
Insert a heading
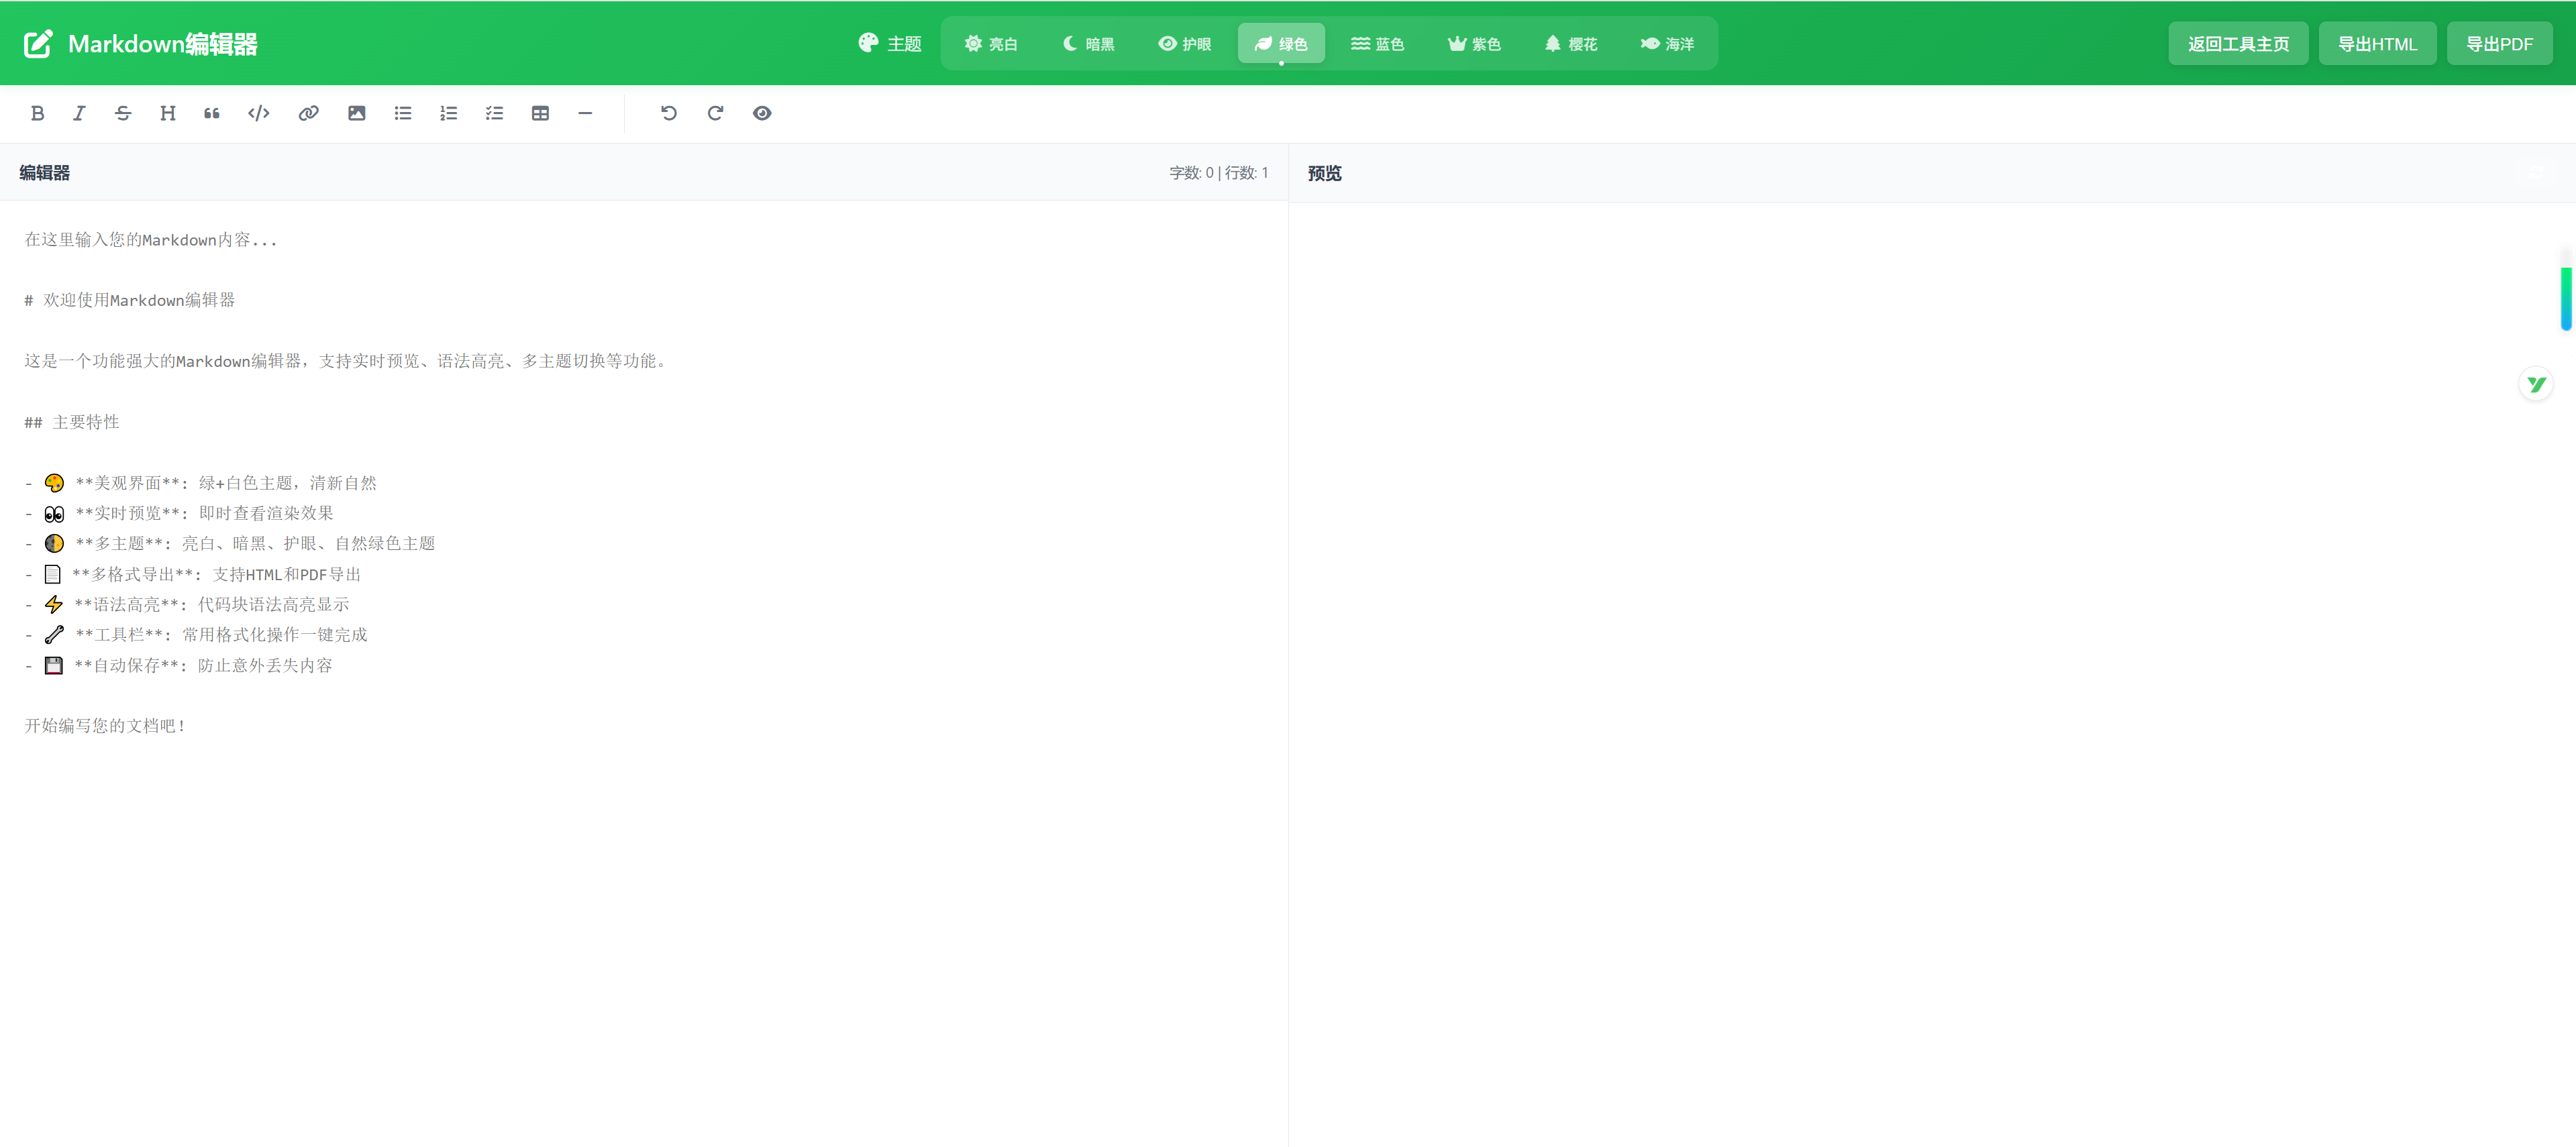tap(167, 113)
